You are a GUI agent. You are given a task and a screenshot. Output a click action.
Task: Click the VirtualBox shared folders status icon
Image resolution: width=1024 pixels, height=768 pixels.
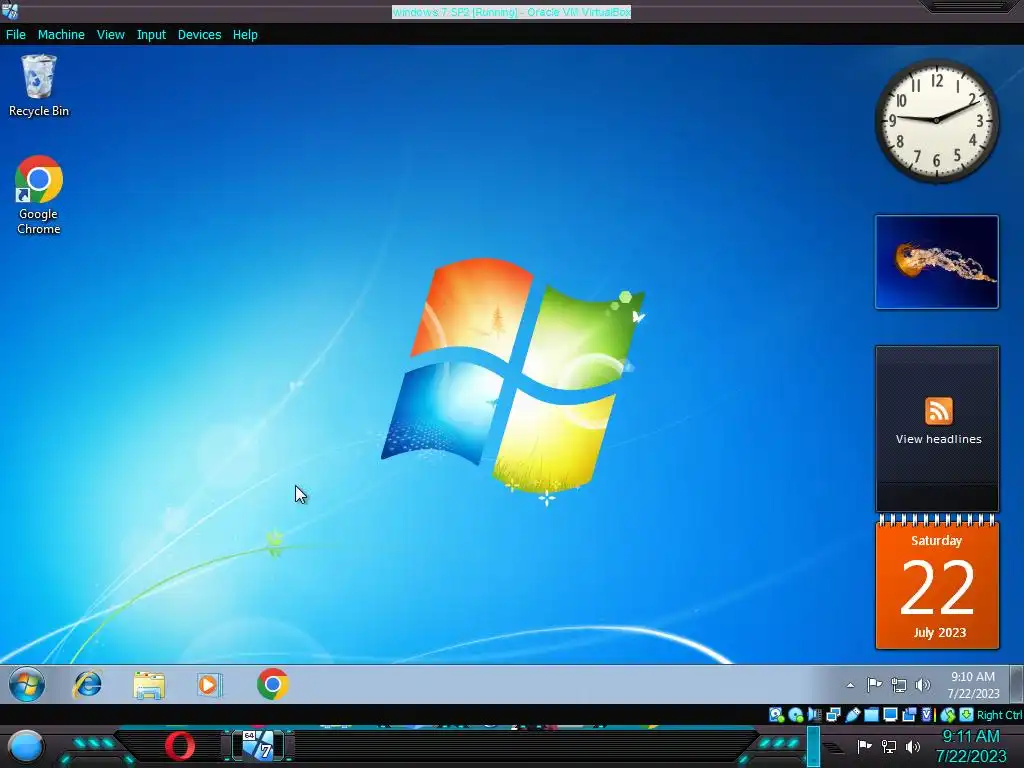871,715
